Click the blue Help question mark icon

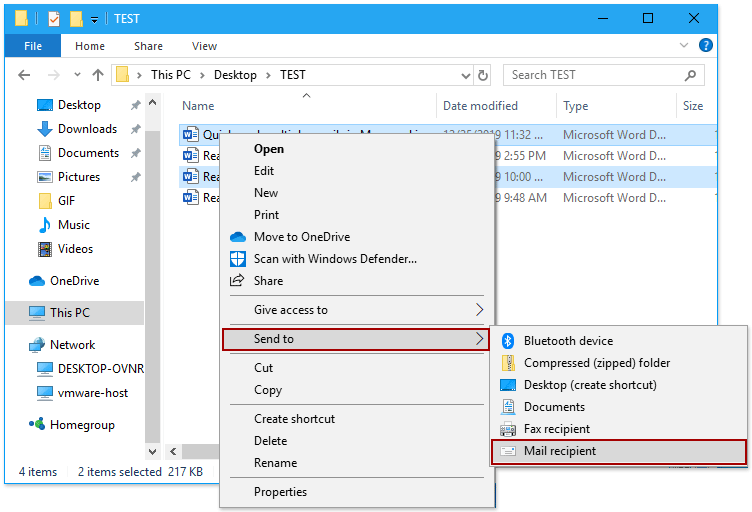point(706,46)
